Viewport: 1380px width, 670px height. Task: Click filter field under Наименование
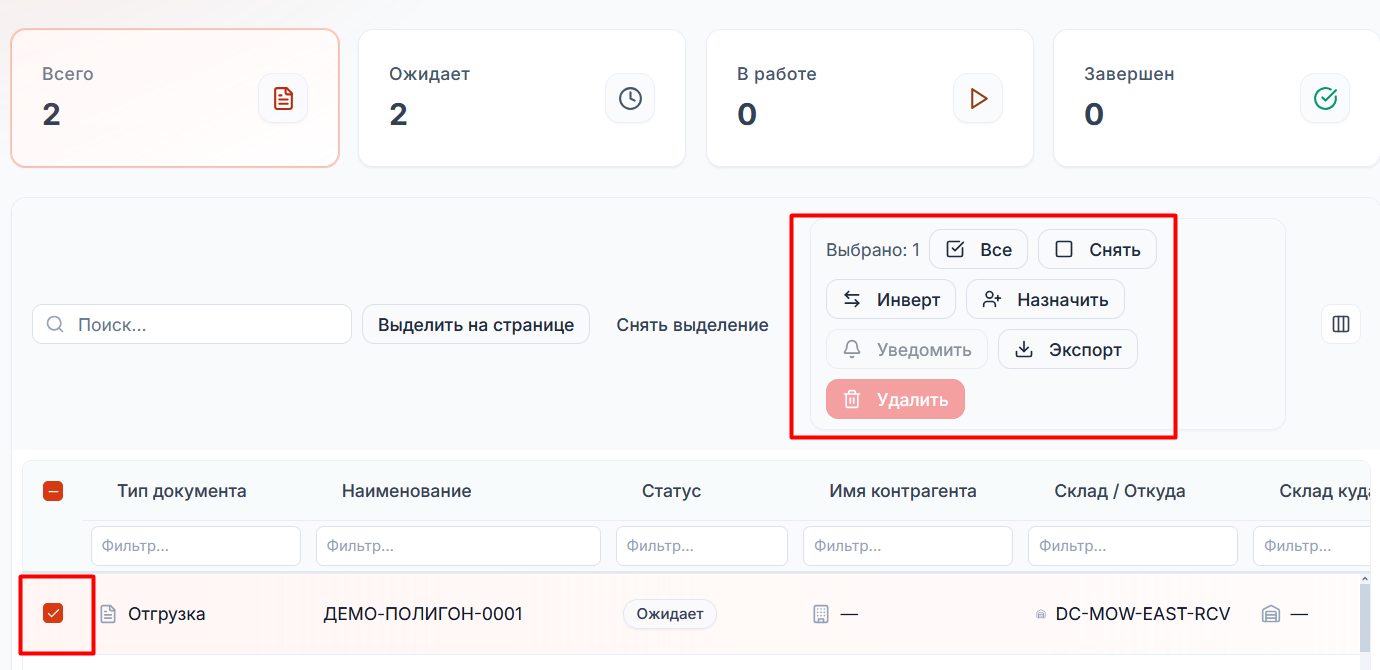(x=458, y=546)
